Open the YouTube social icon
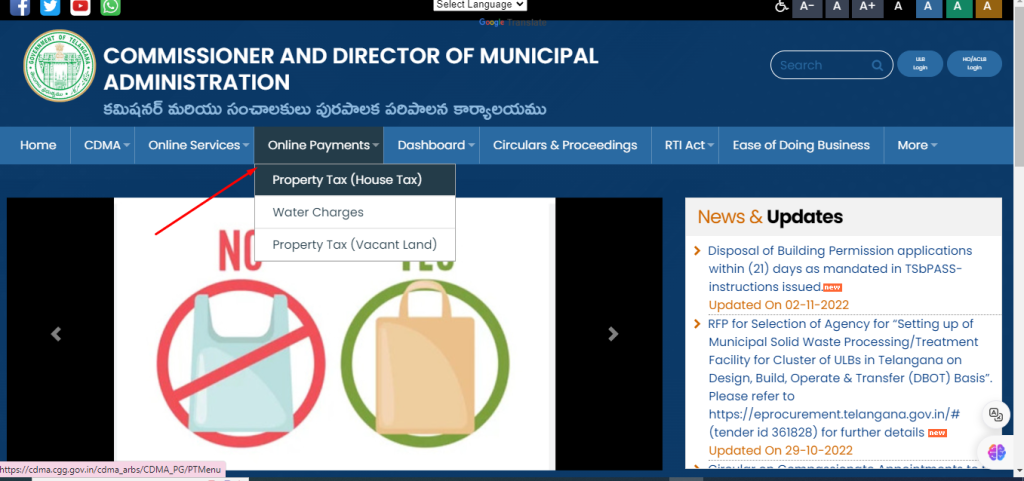 (x=80, y=7)
